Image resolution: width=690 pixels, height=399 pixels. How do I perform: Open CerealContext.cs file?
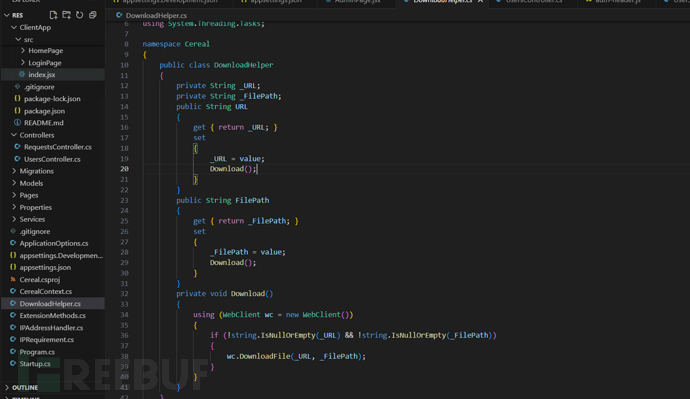coord(45,291)
